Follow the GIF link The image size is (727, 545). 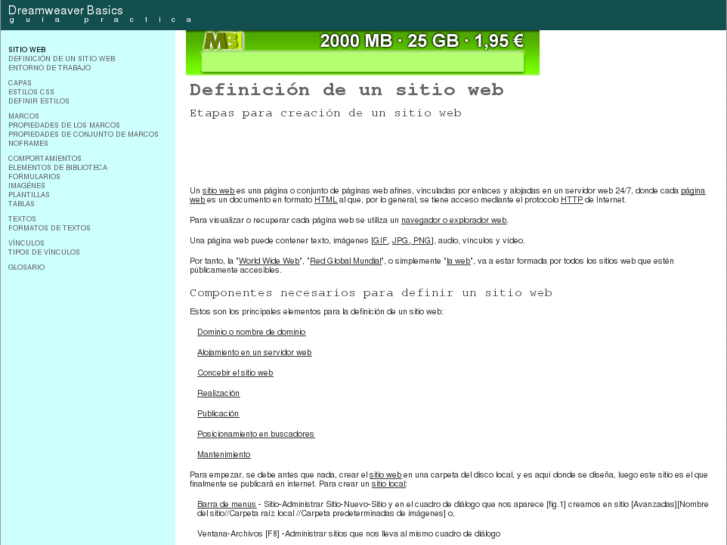click(x=380, y=241)
